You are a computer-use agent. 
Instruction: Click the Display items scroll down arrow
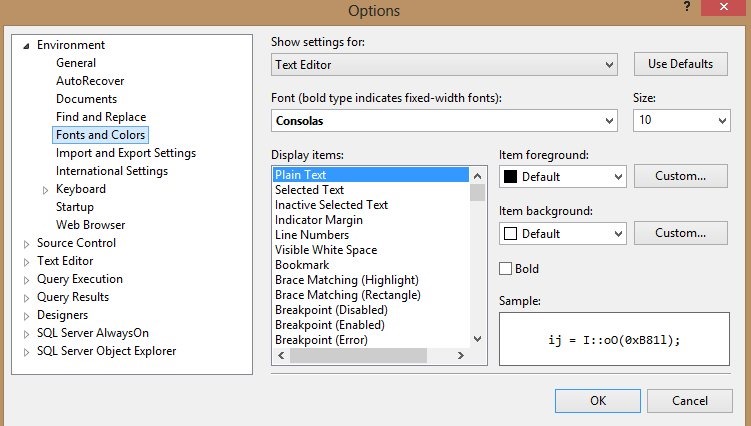(478, 340)
